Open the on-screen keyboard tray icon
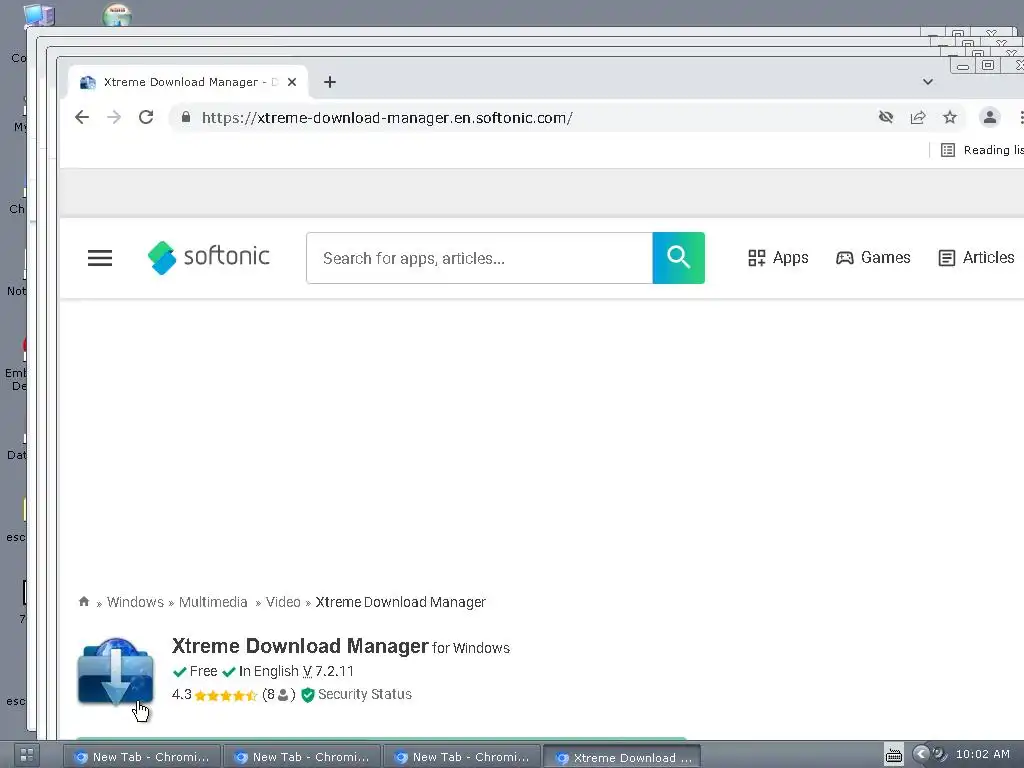 893,756
